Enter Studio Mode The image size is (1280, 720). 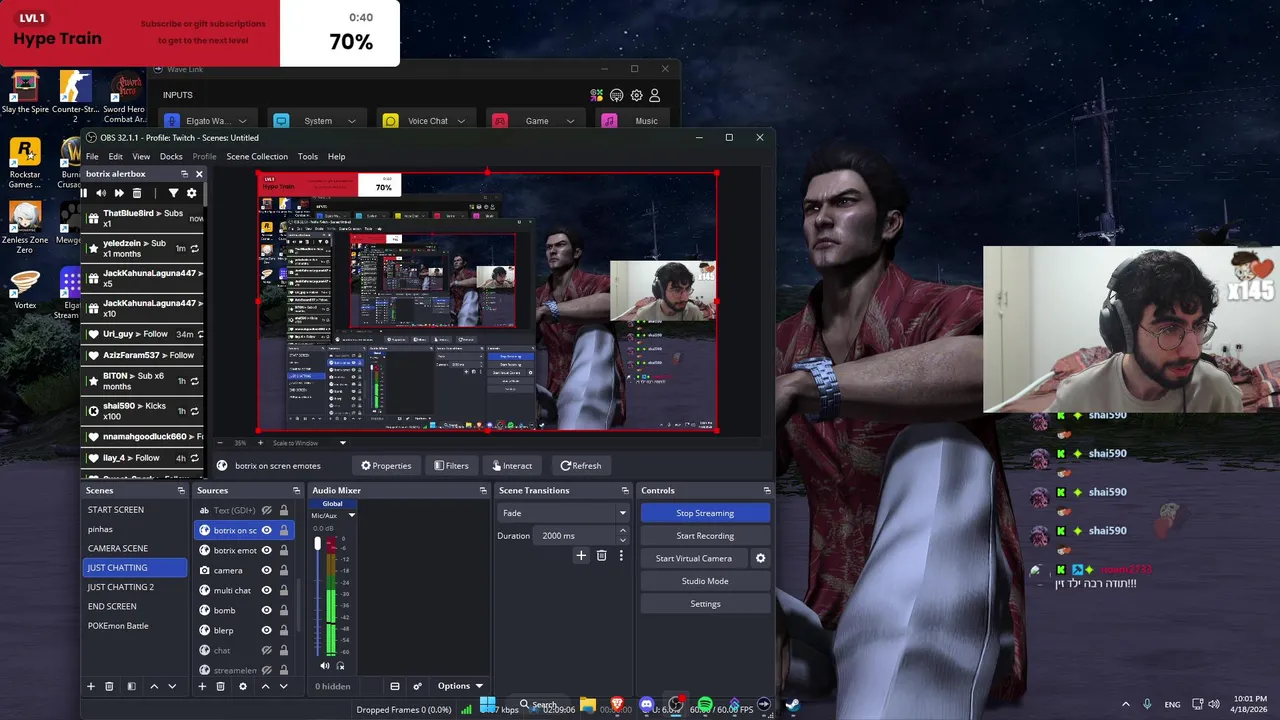tap(705, 581)
